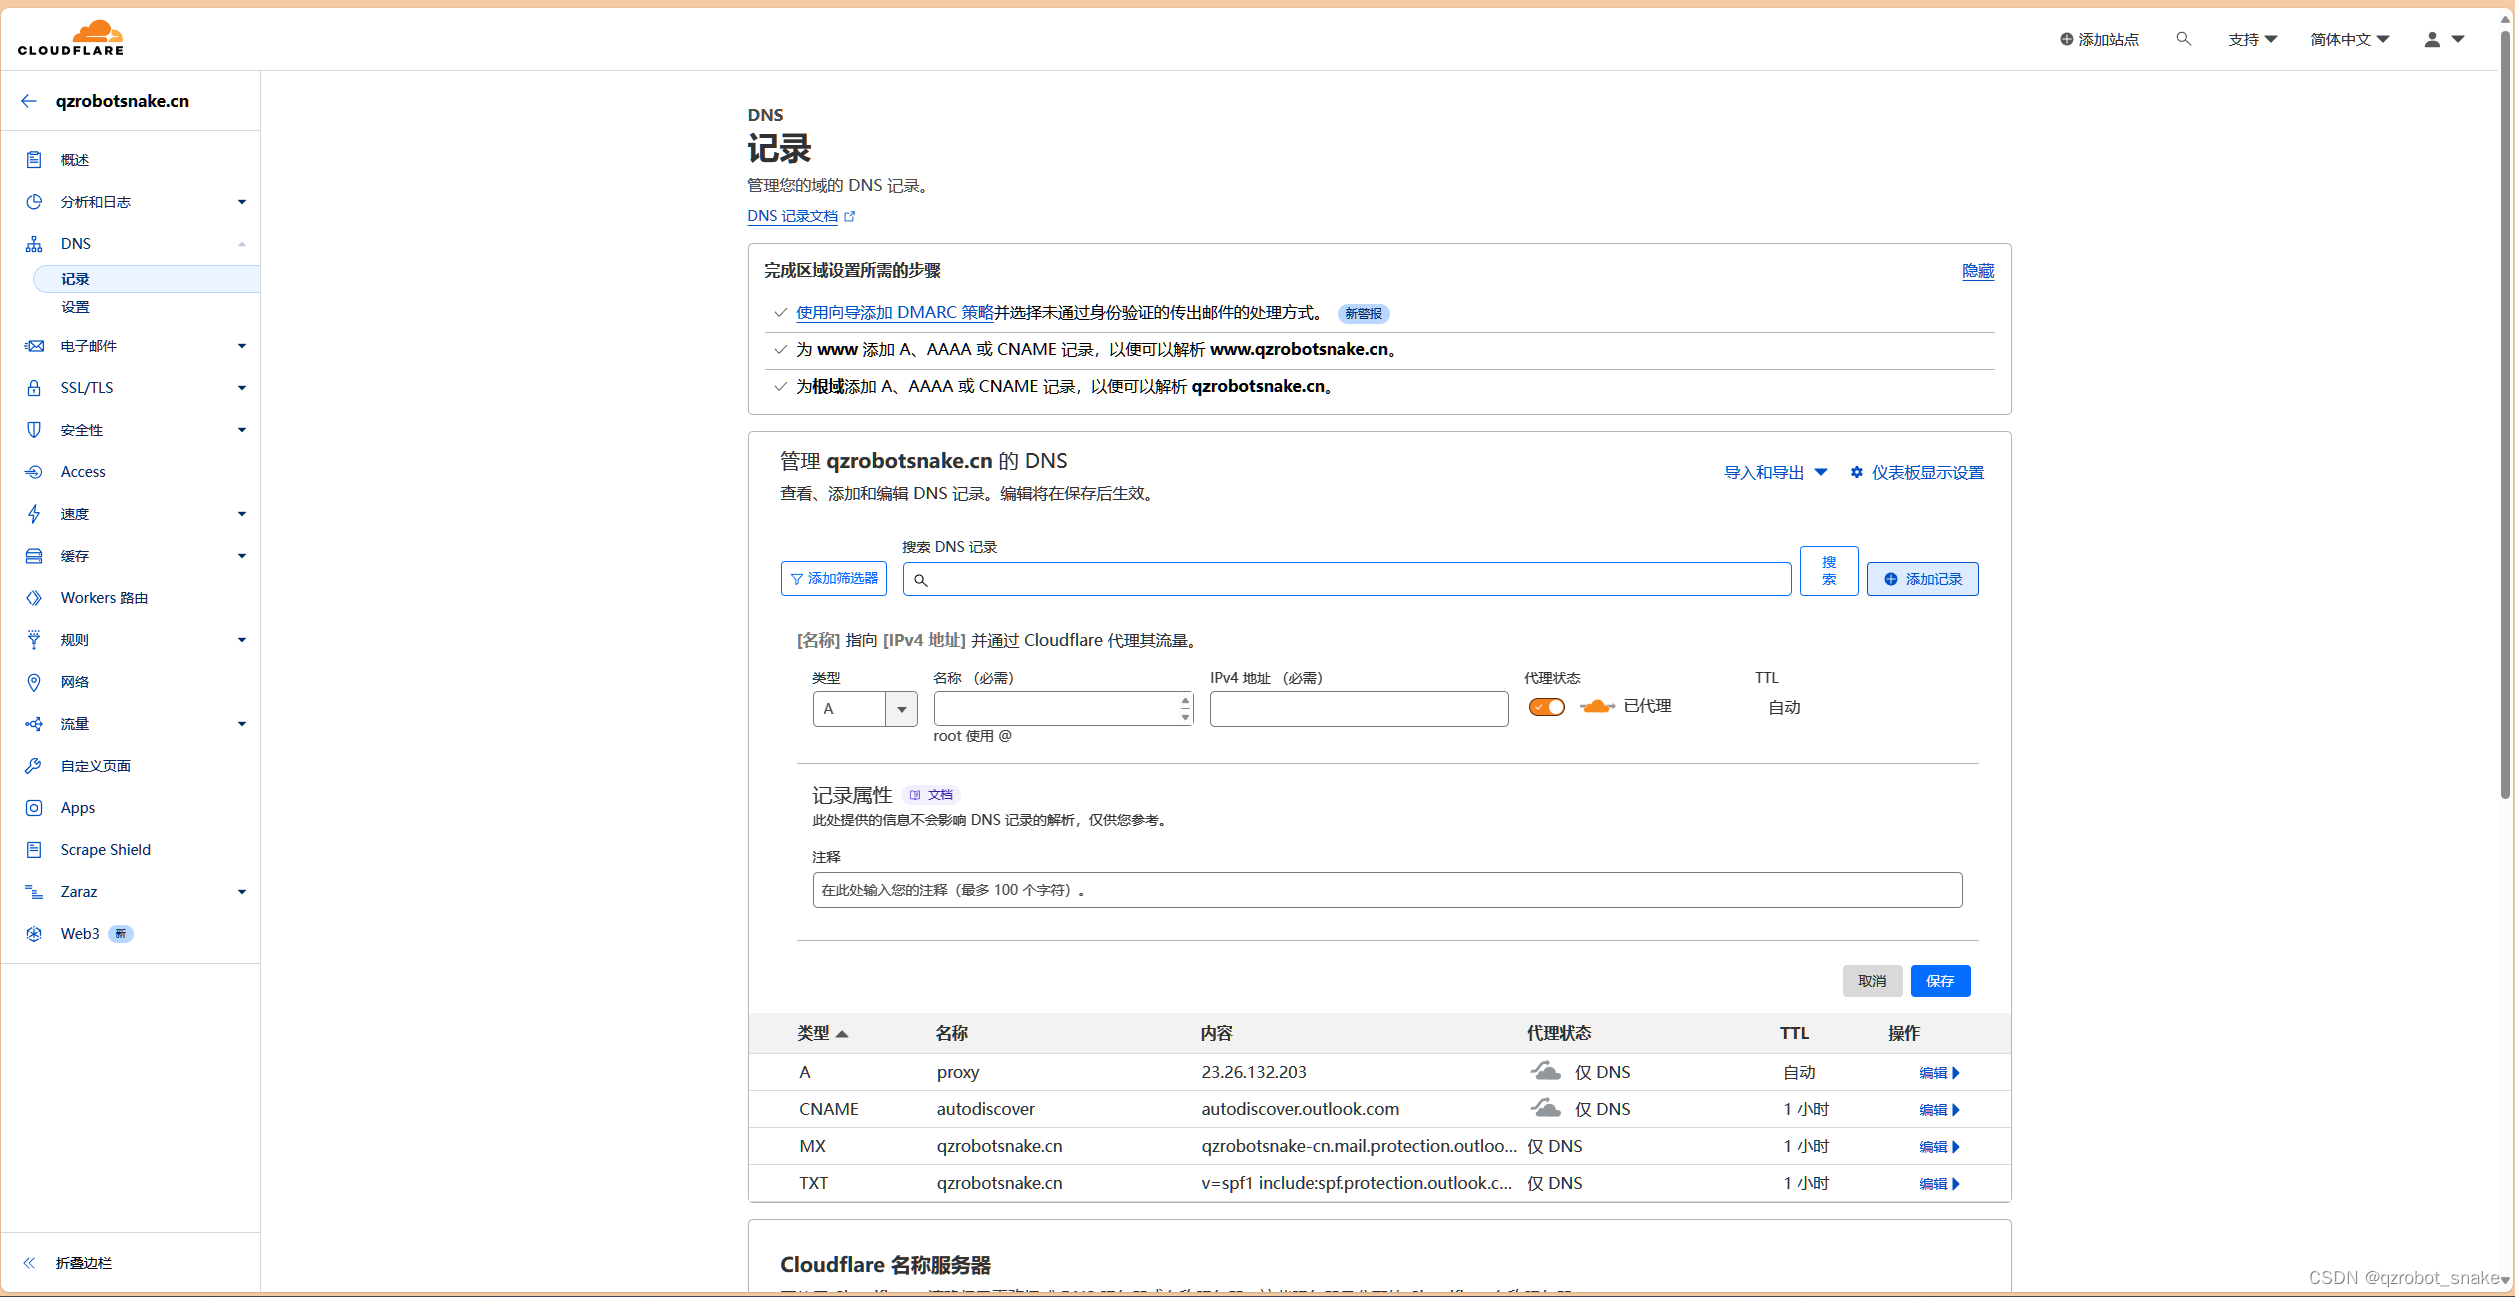Open the 分析和日志 menu section

pyautogui.click(x=136, y=202)
